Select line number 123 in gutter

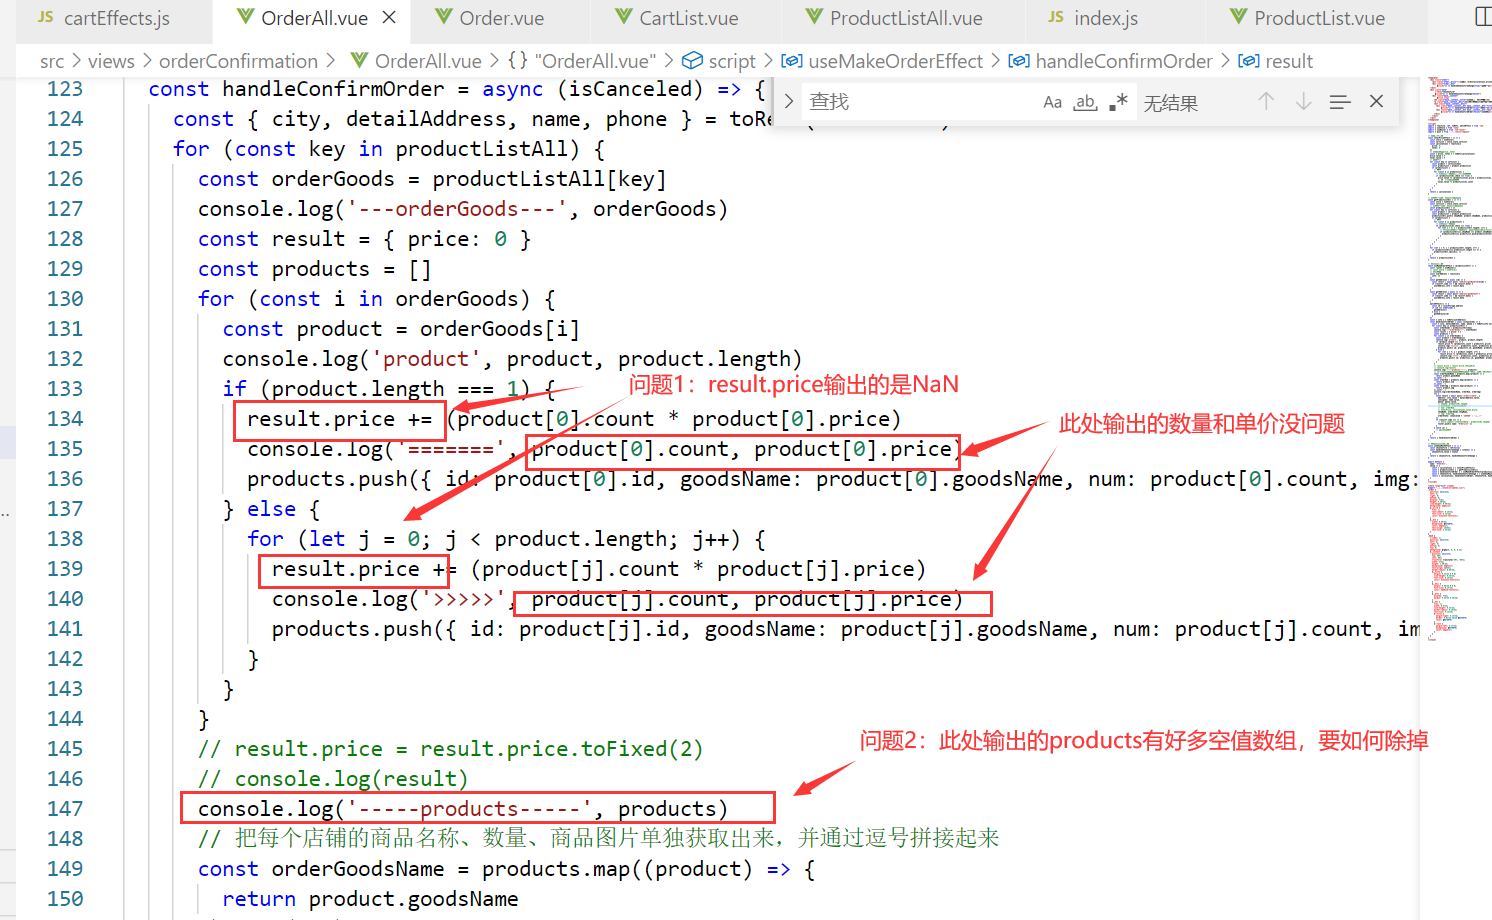[x=65, y=89]
